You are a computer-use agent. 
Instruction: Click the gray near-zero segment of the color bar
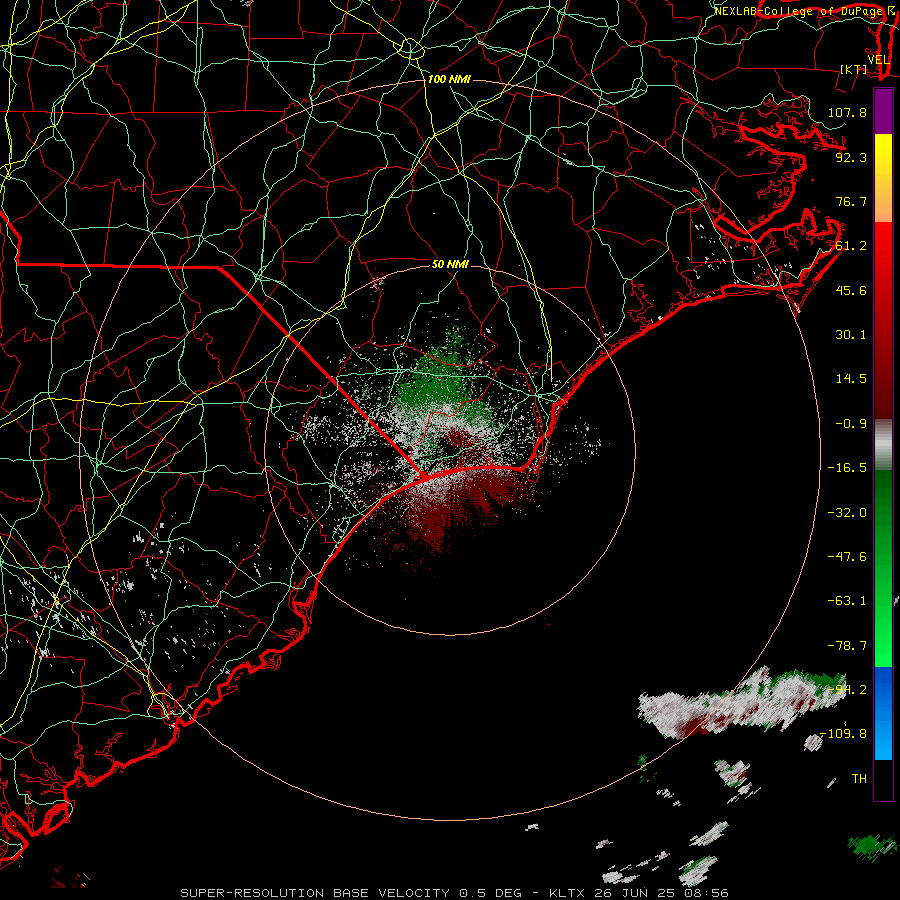pyautogui.click(x=883, y=445)
